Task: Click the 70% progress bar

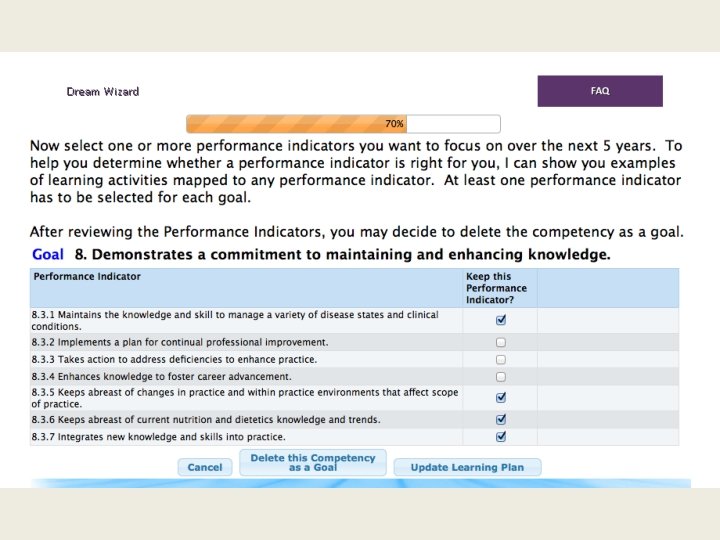Action: pos(343,124)
